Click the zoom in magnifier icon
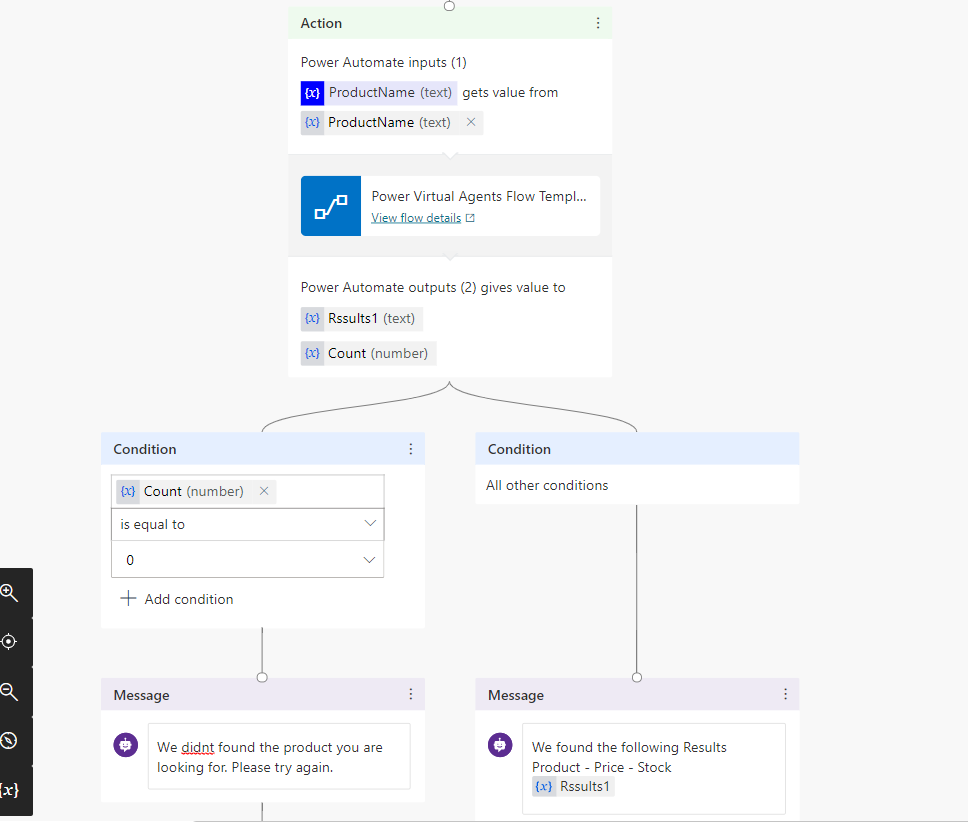The height and width of the screenshot is (822, 968). [x=10, y=593]
